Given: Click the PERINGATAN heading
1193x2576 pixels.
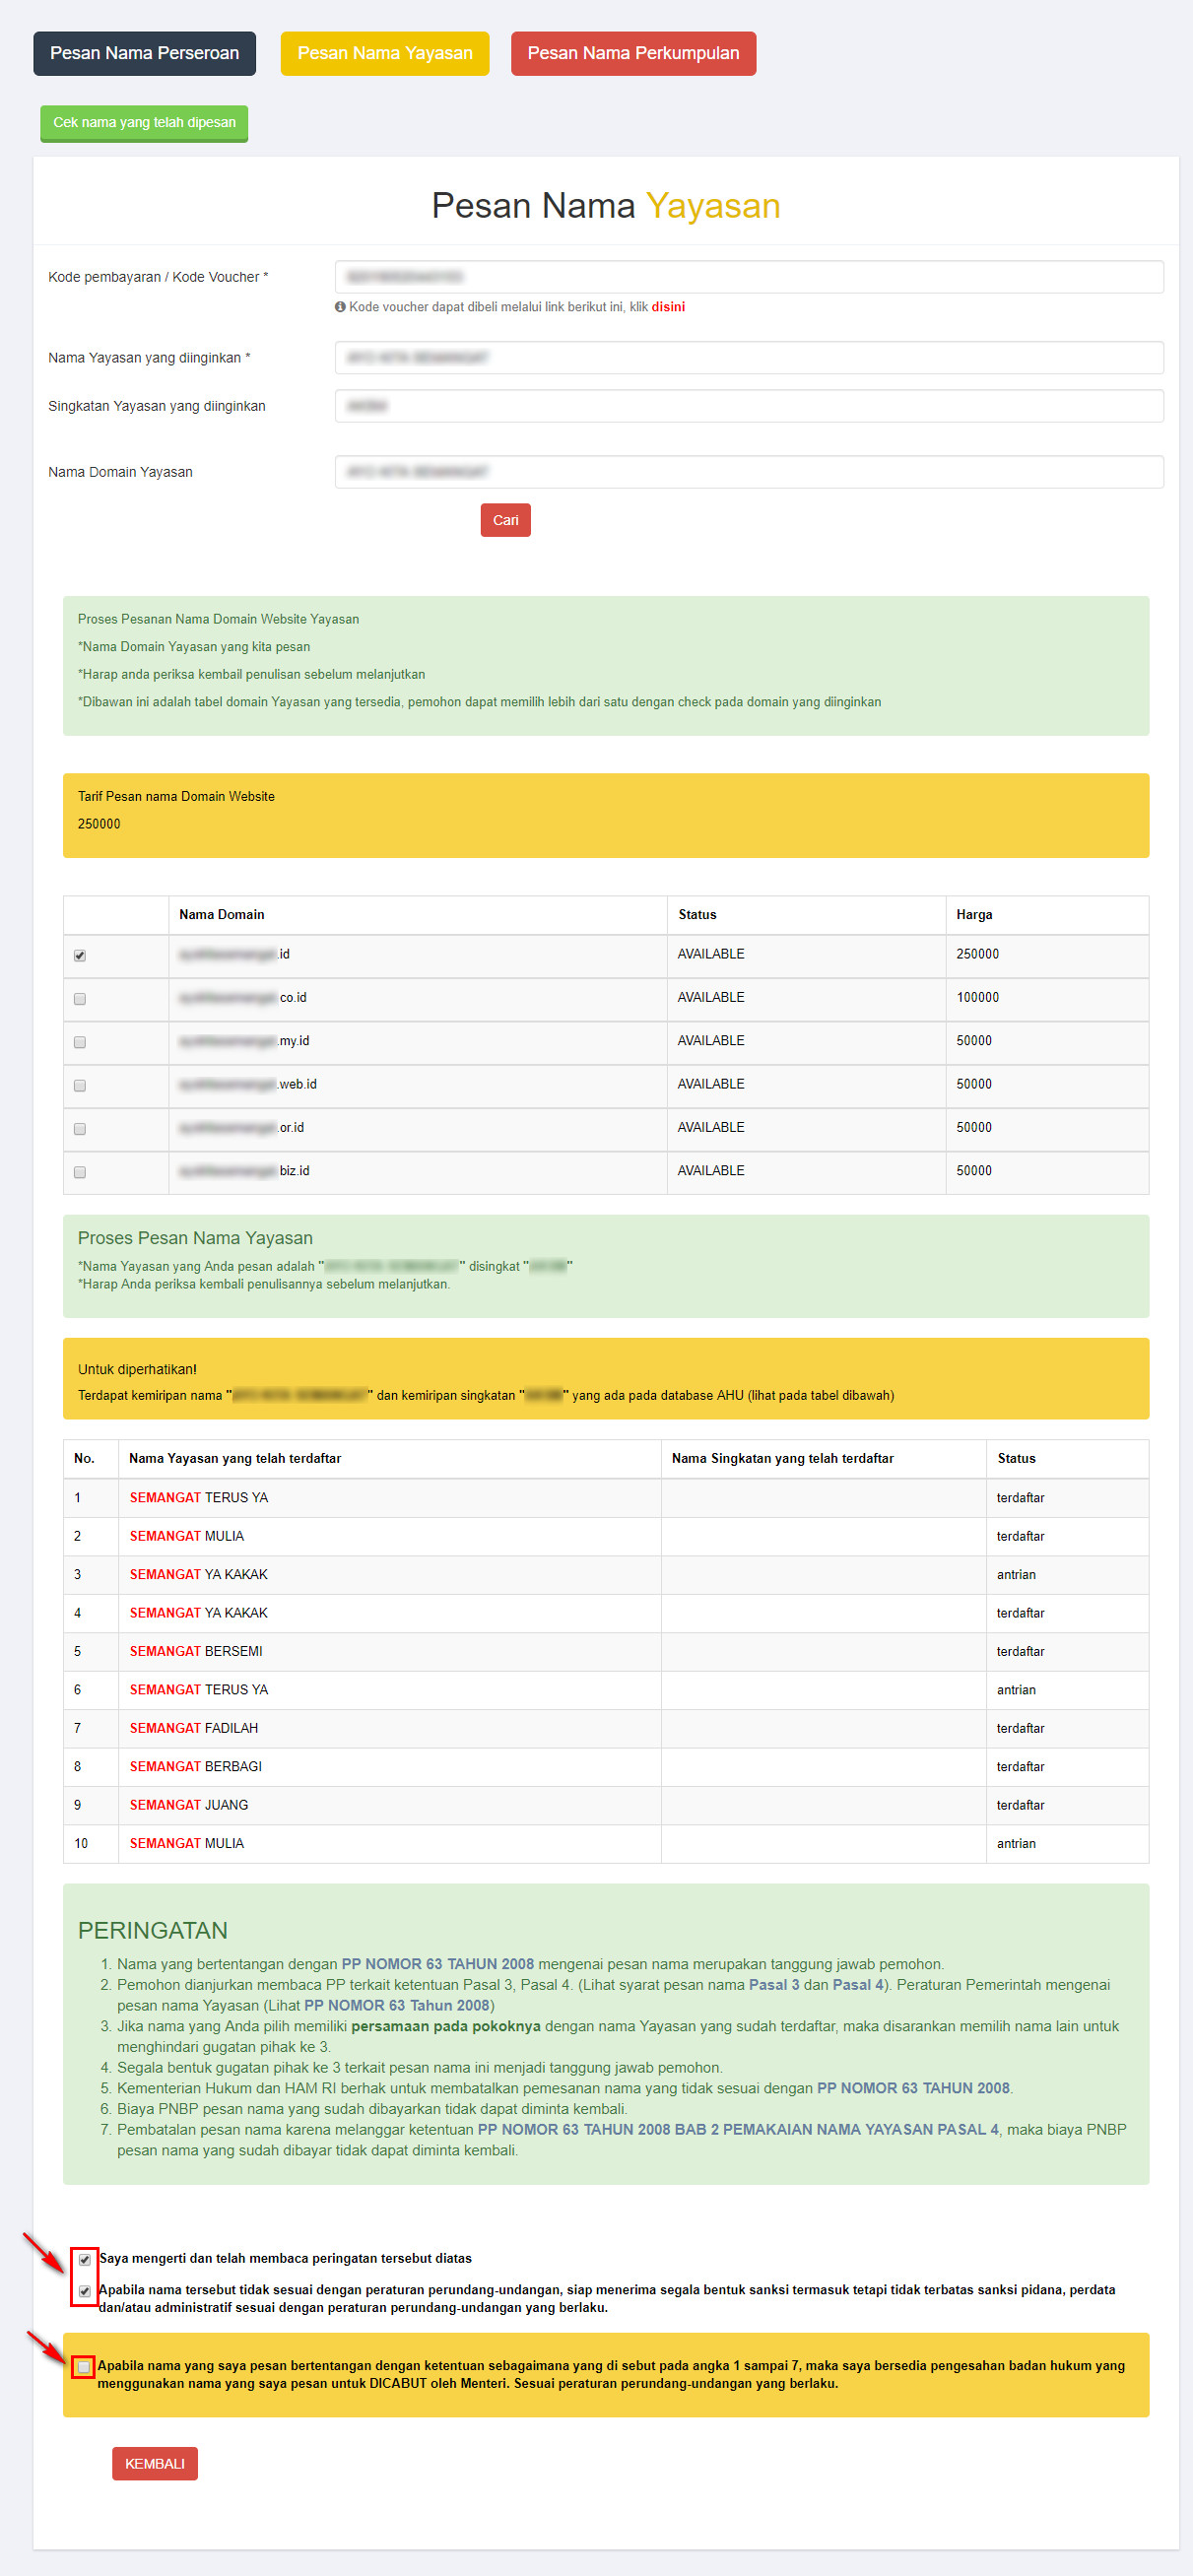Looking at the screenshot, I should coord(153,1930).
